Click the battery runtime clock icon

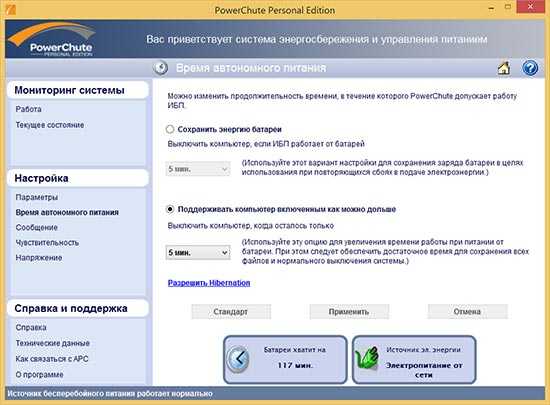pos(238,359)
